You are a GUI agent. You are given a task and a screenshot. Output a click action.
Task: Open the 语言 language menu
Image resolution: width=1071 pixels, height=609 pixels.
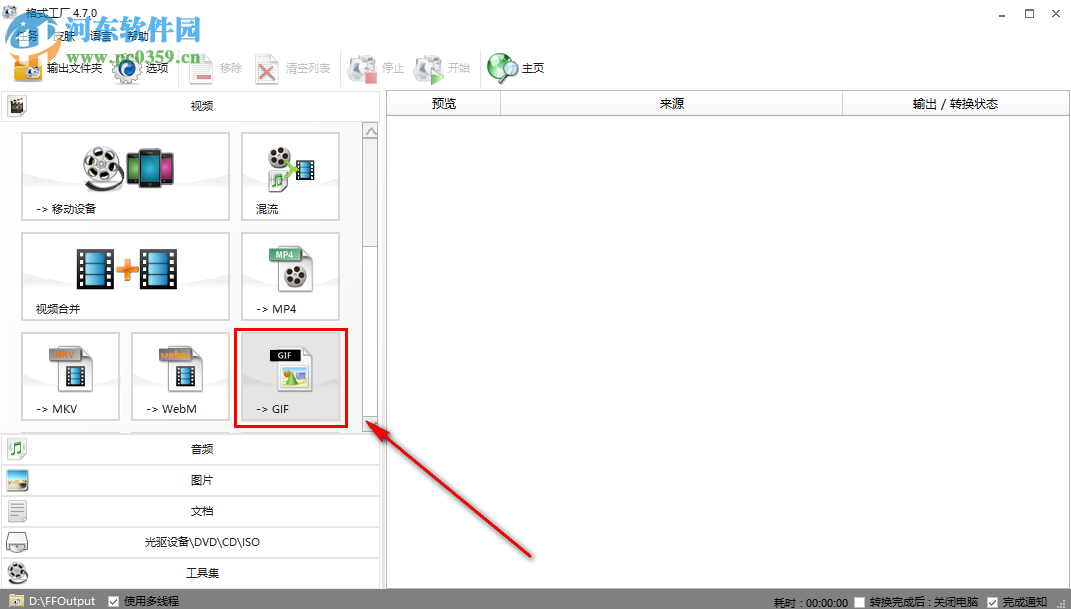tap(100, 36)
